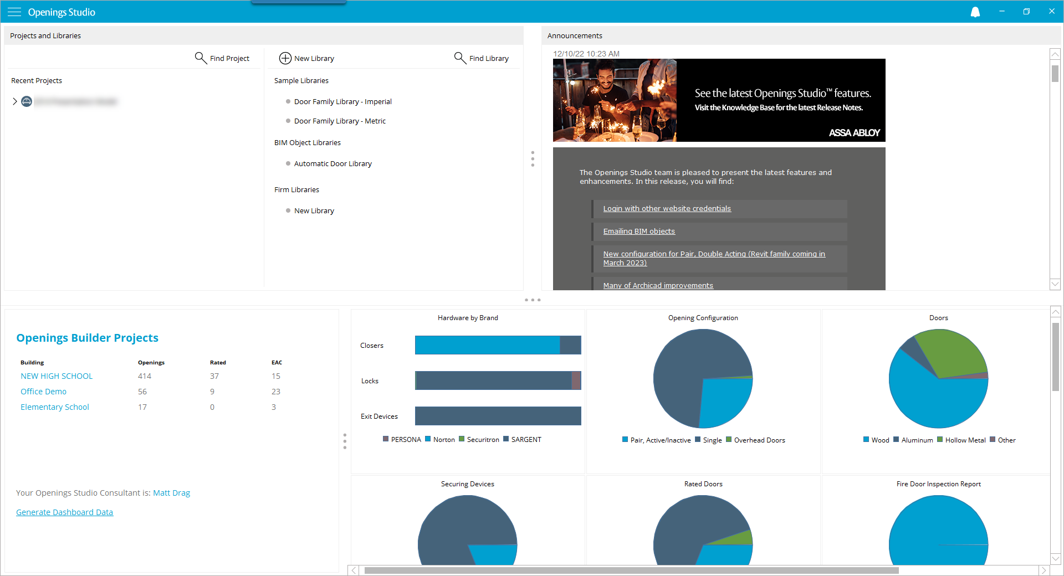This screenshot has height=576, width=1064.
Task: Open the Elementary School project
Action: [55, 407]
